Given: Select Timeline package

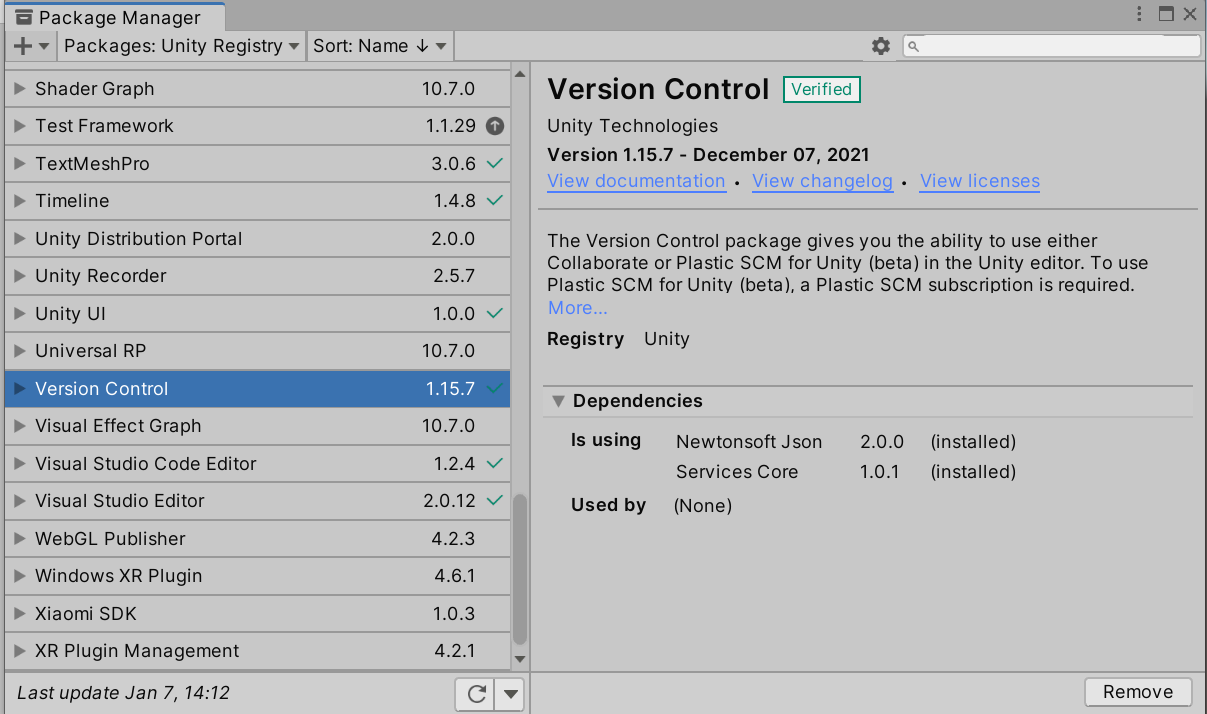Looking at the screenshot, I should (258, 201).
